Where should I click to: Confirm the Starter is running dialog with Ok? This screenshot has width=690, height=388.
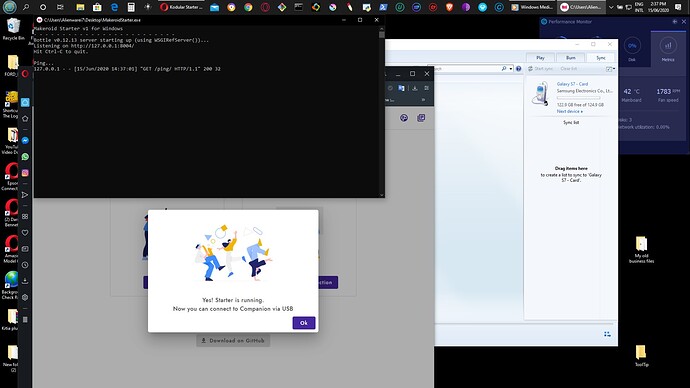click(304, 323)
